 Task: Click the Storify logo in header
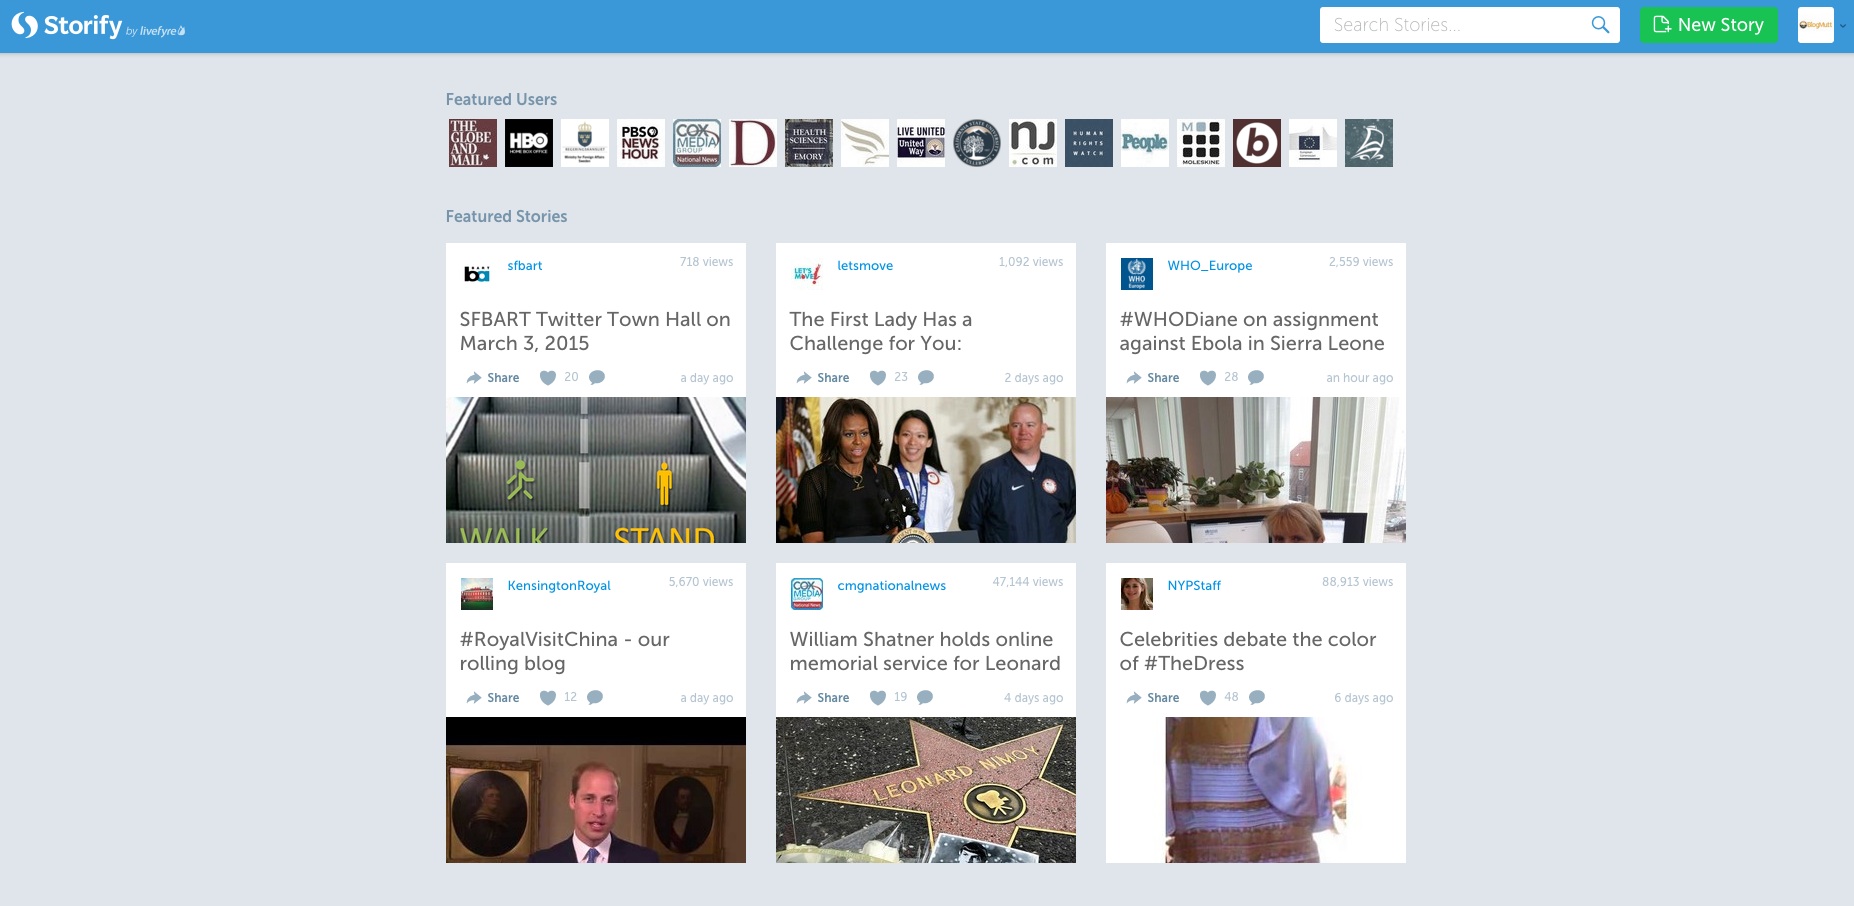click(98, 26)
